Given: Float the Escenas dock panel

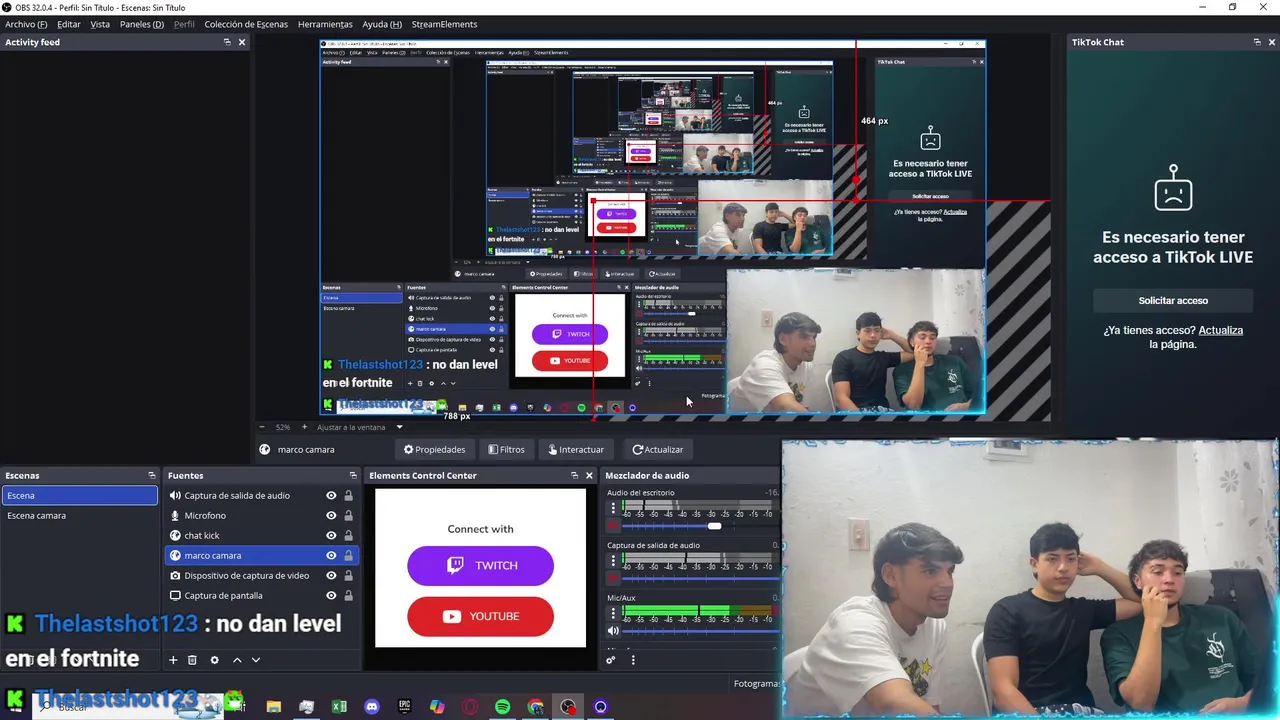Looking at the screenshot, I should point(152,475).
